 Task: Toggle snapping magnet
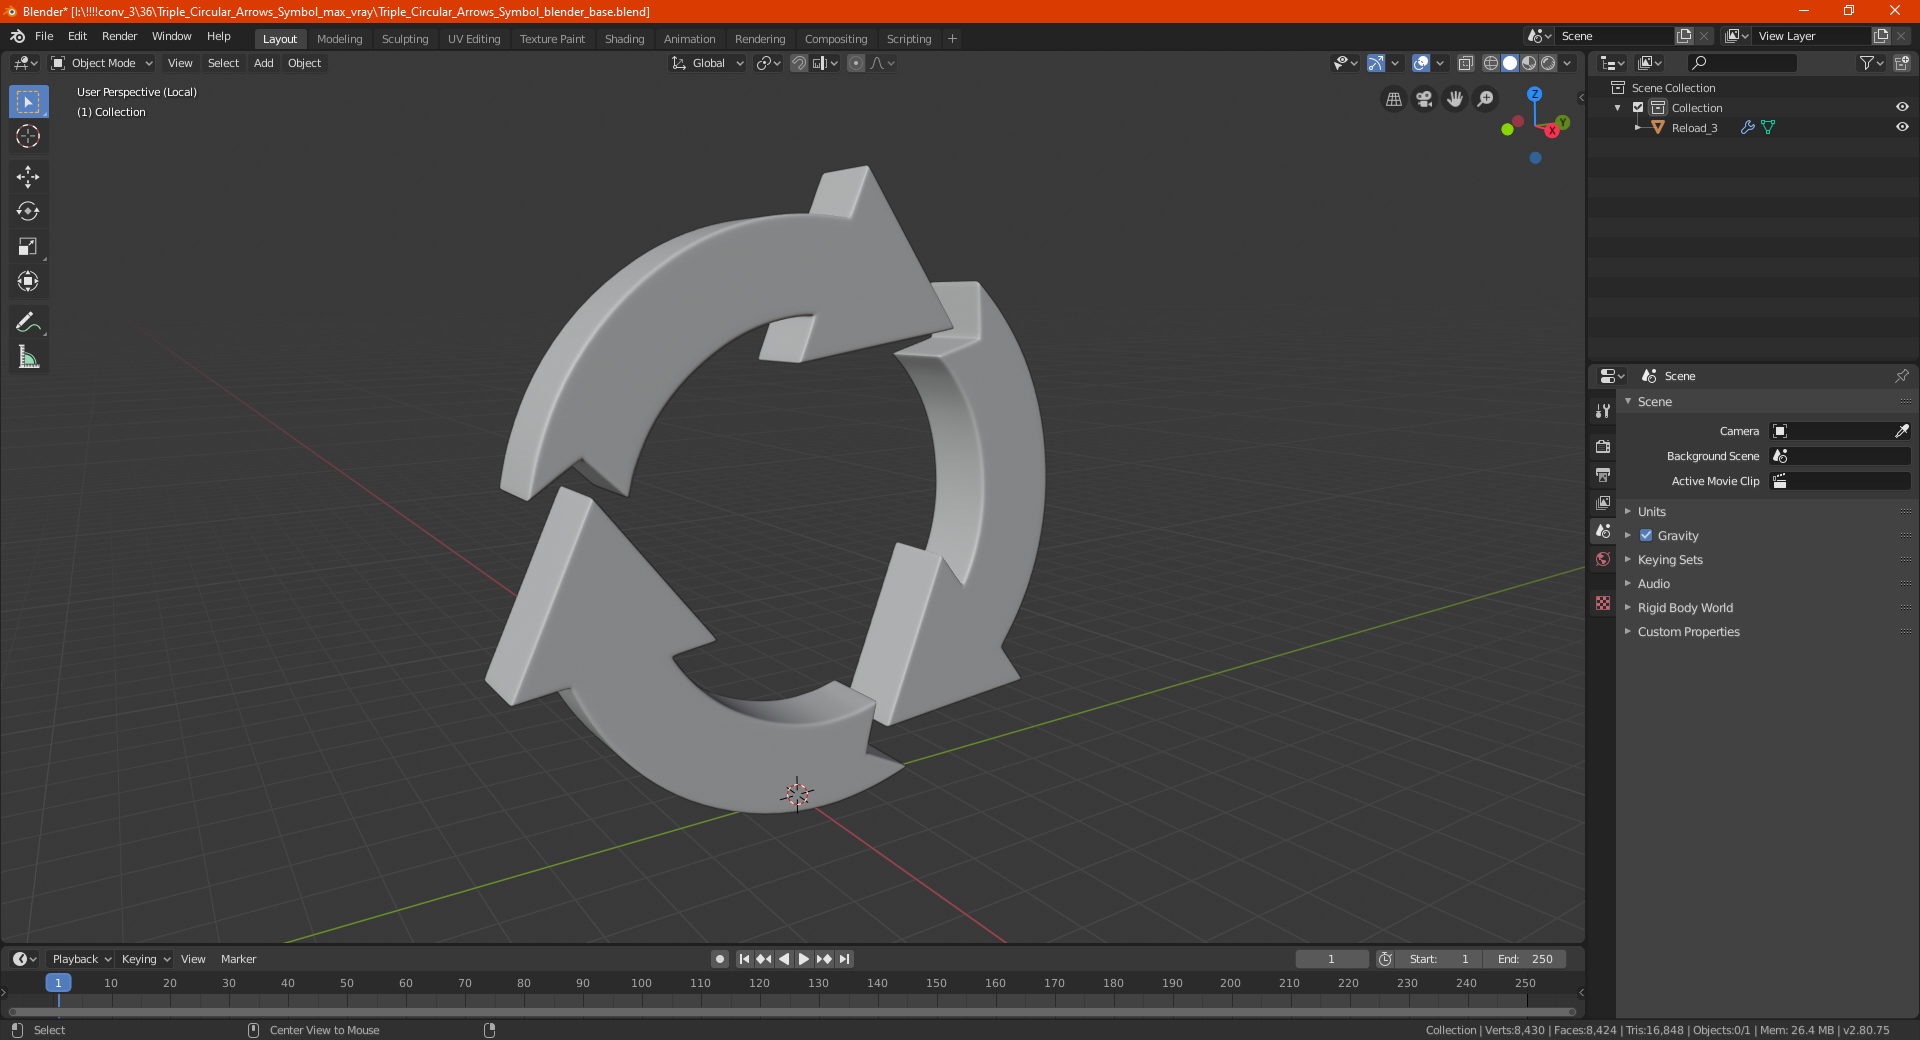point(799,63)
